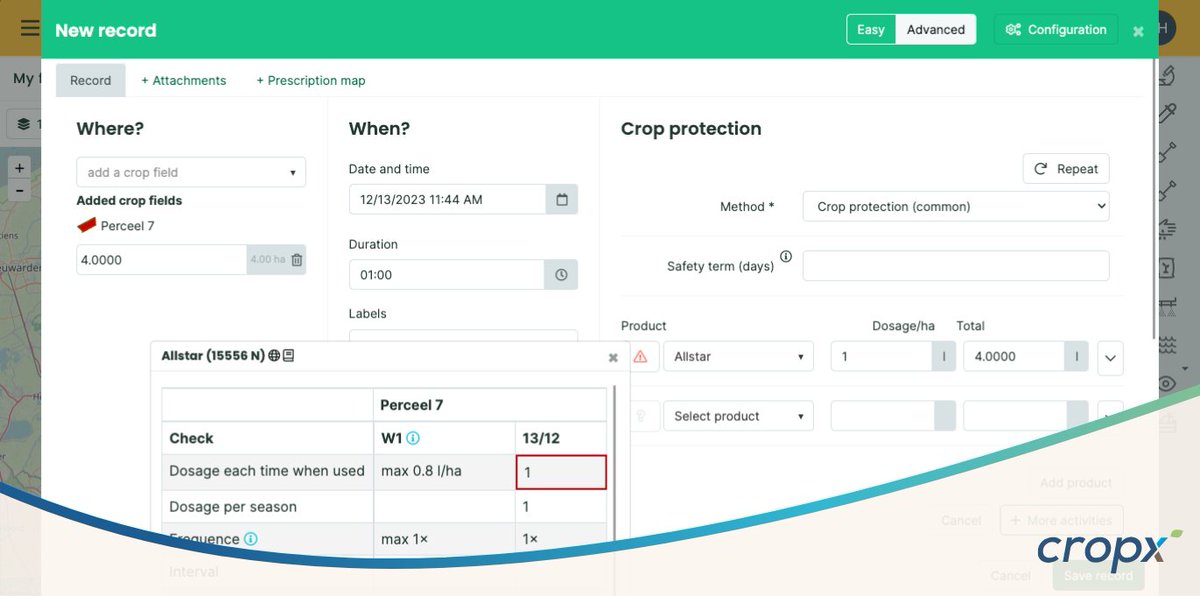Select the spraying tool icon in right sidebar
Viewport: 1200px width, 596px height.
coord(1166,229)
